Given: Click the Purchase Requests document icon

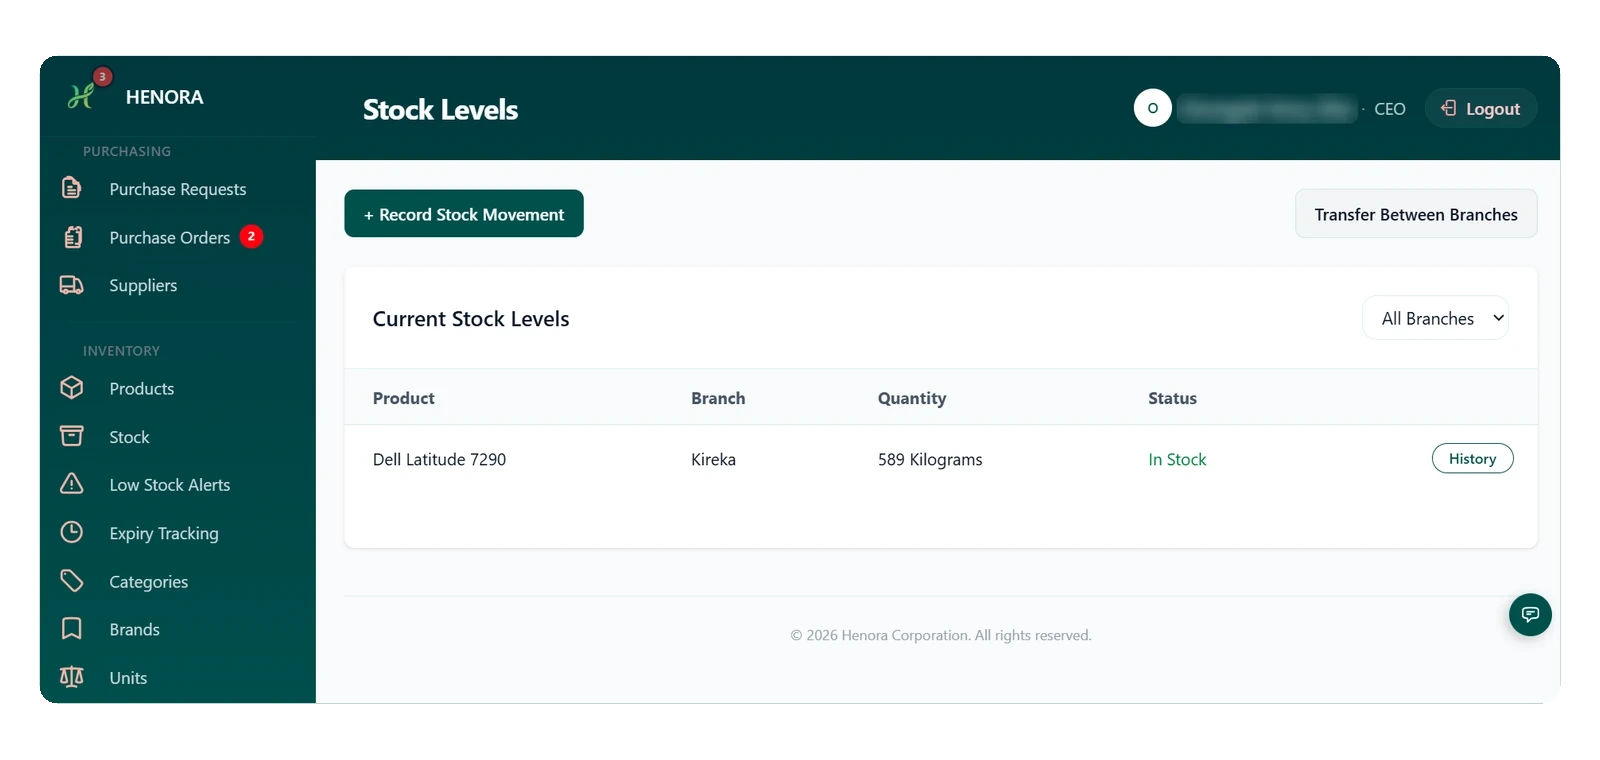Looking at the screenshot, I should click(72, 188).
